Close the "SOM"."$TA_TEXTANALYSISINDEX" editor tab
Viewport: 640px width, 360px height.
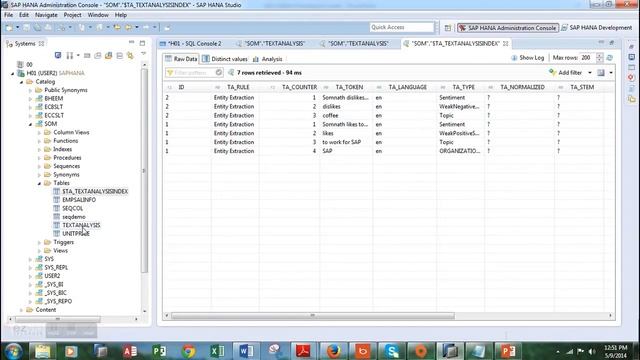(x=506, y=43)
